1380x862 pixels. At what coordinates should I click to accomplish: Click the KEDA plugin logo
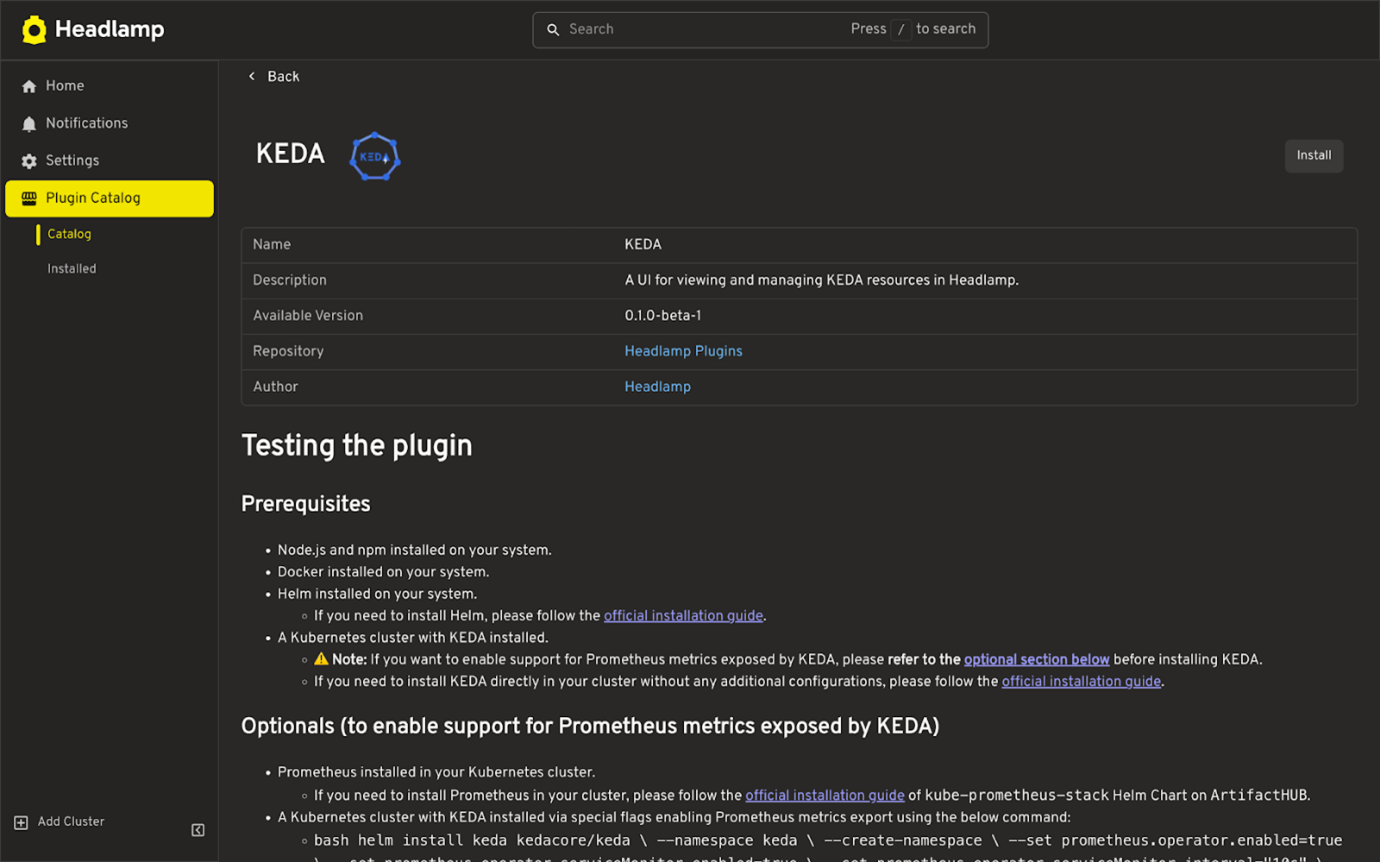tap(375, 156)
